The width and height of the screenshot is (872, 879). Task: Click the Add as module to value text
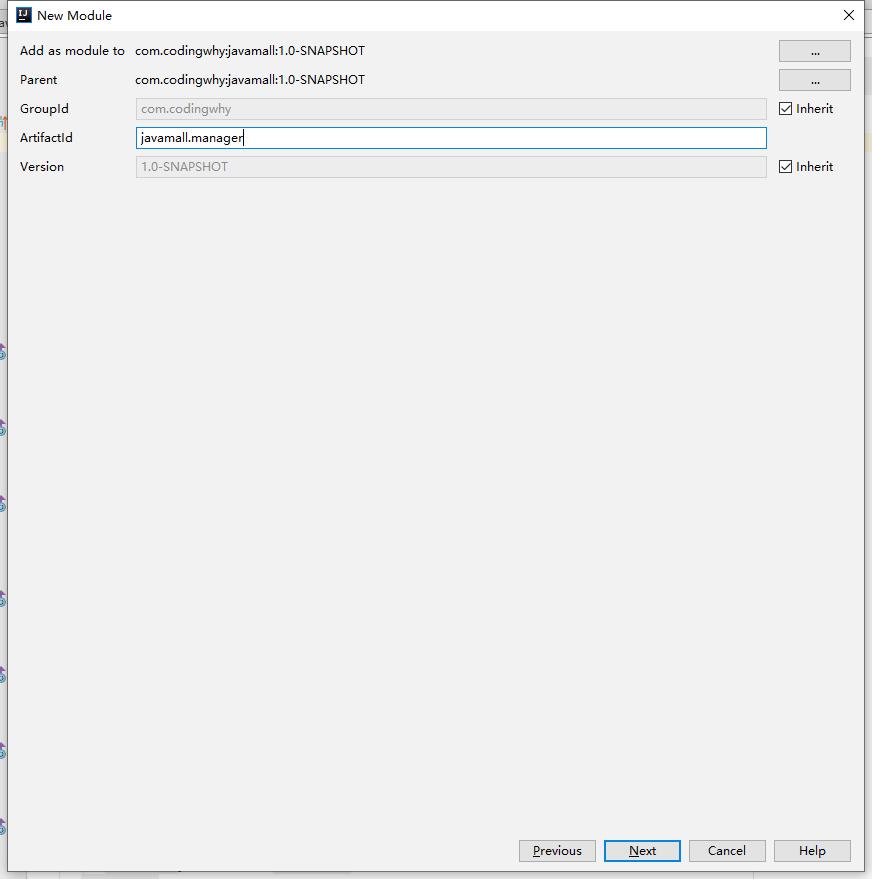pos(250,51)
